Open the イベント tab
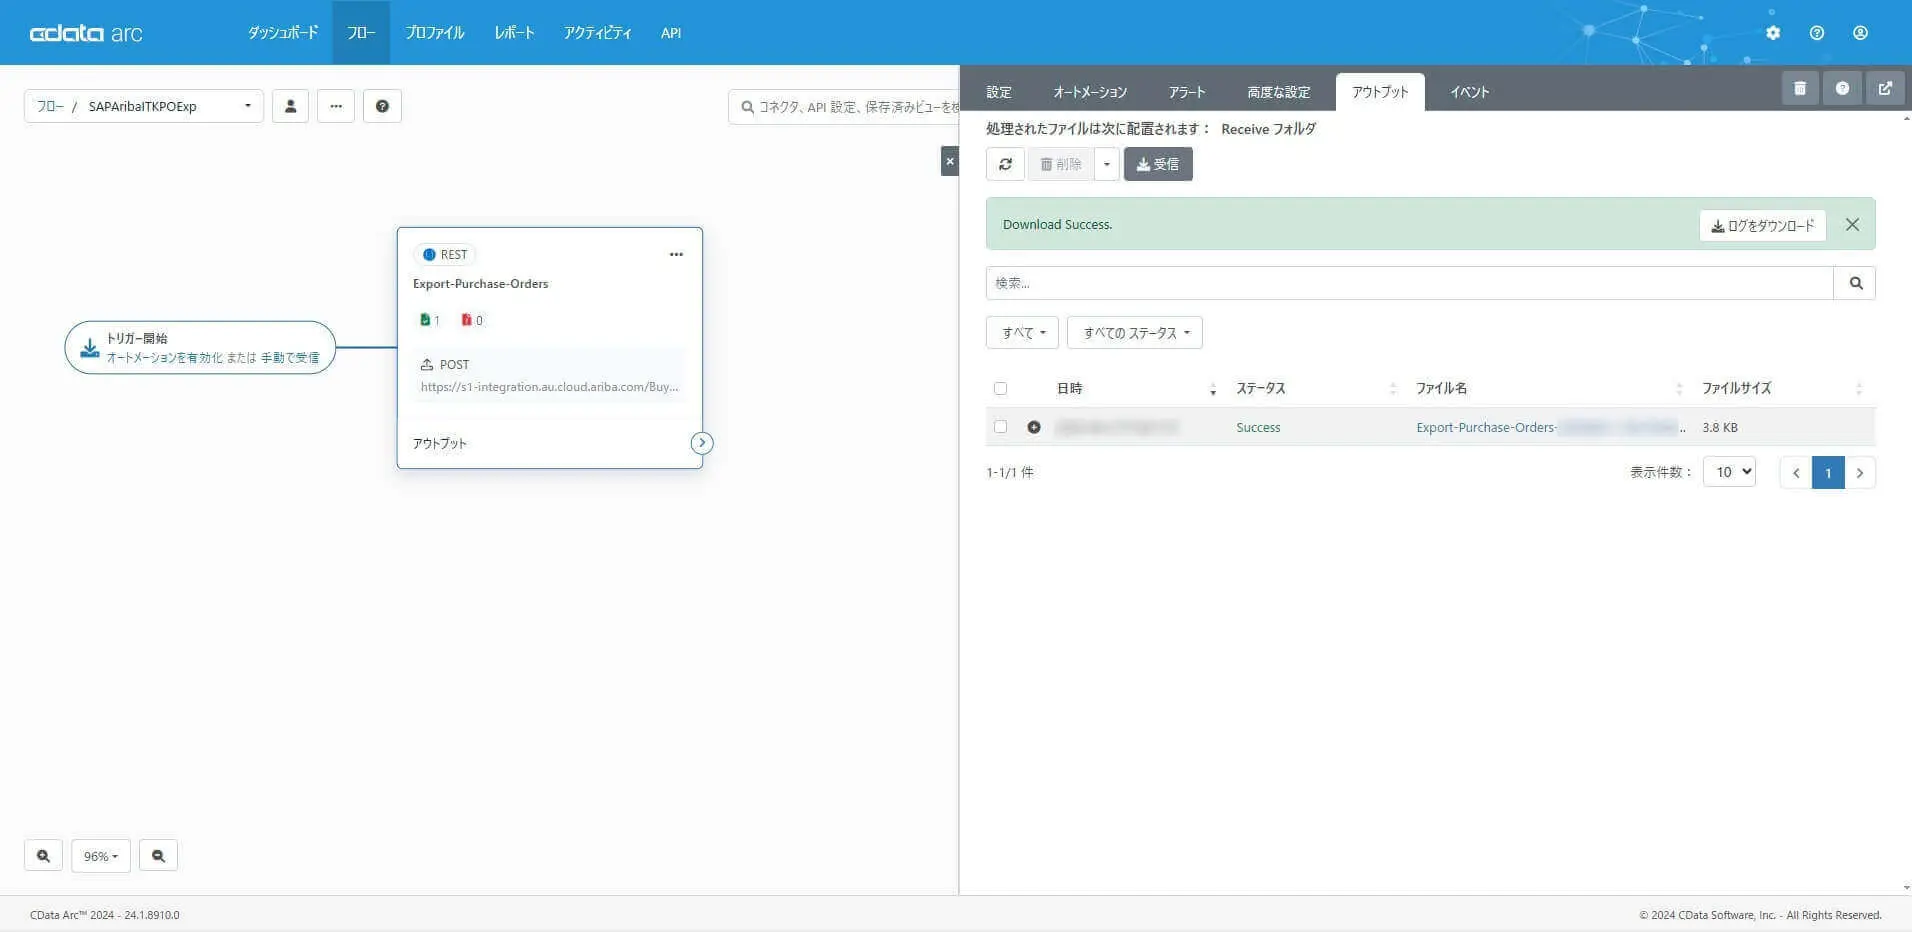 click(x=1470, y=92)
